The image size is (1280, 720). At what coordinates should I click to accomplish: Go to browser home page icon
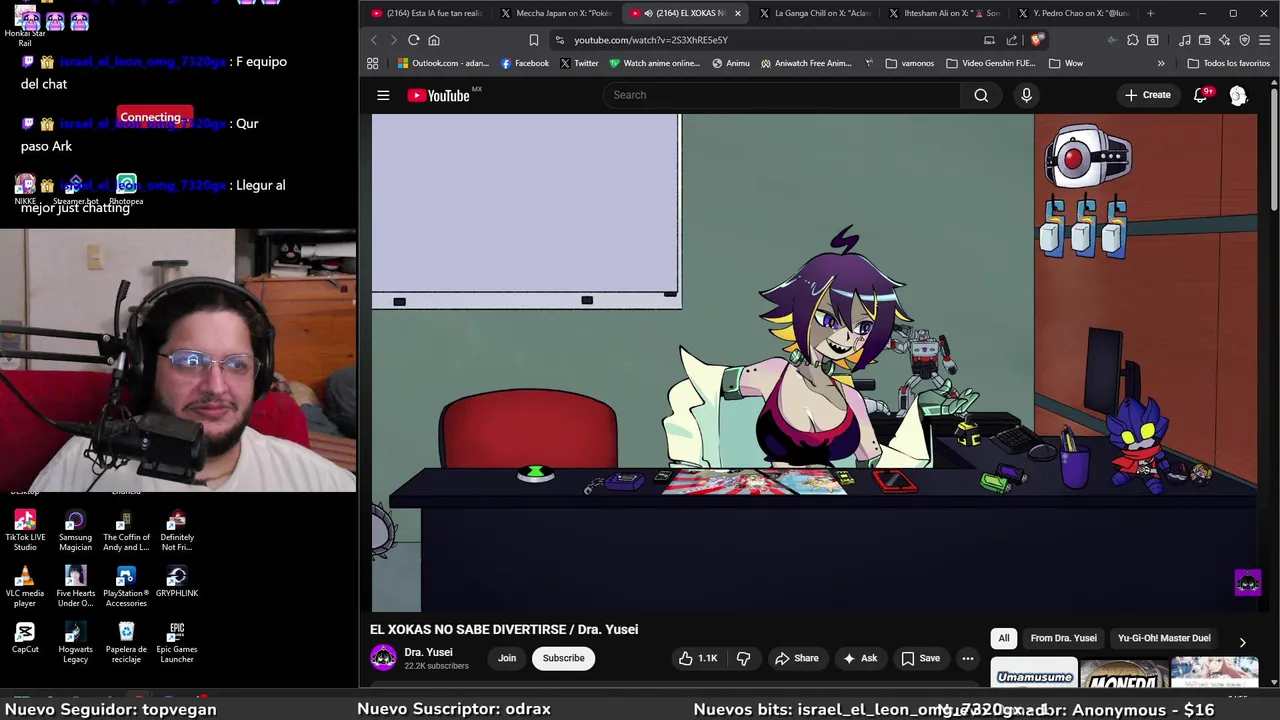click(x=434, y=40)
